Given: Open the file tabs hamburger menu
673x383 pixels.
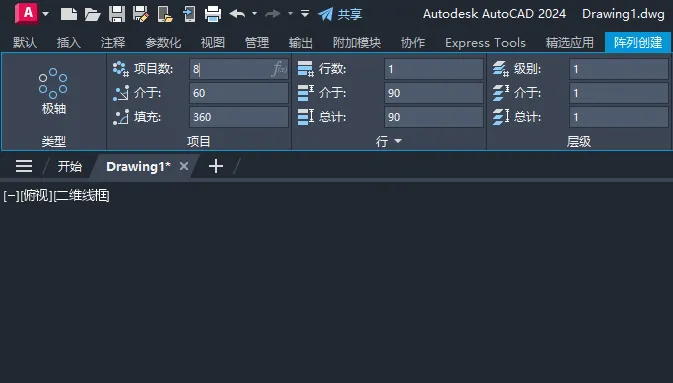Looking at the screenshot, I should (x=24, y=166).
